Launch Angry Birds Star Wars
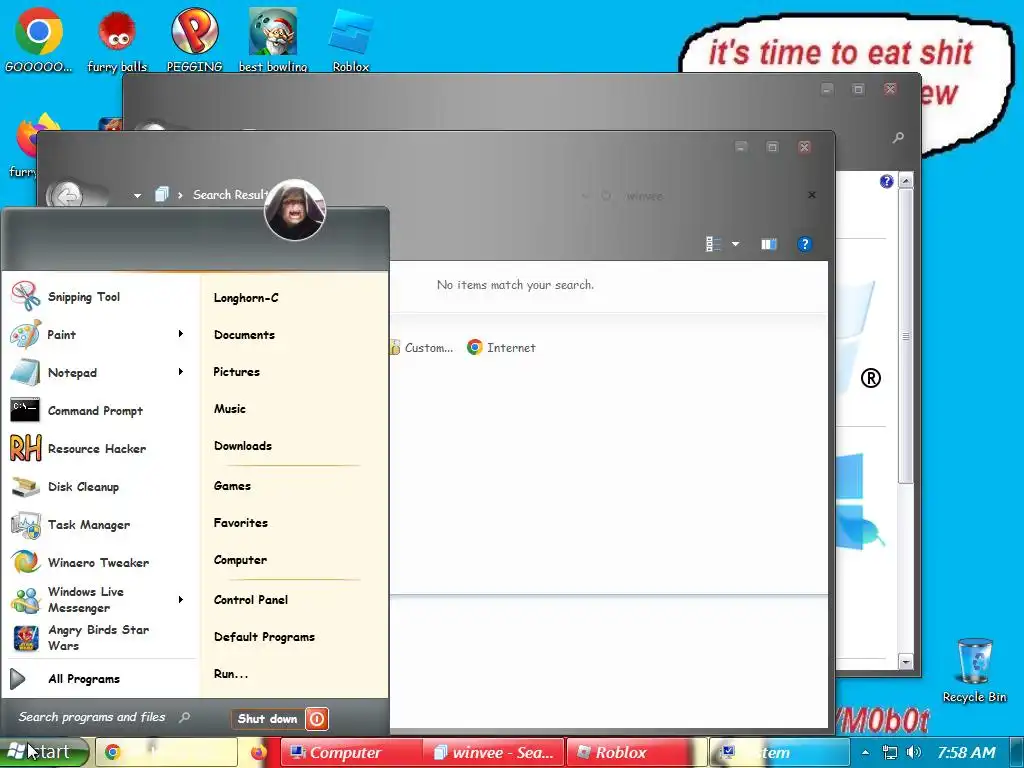 point(99,637)
